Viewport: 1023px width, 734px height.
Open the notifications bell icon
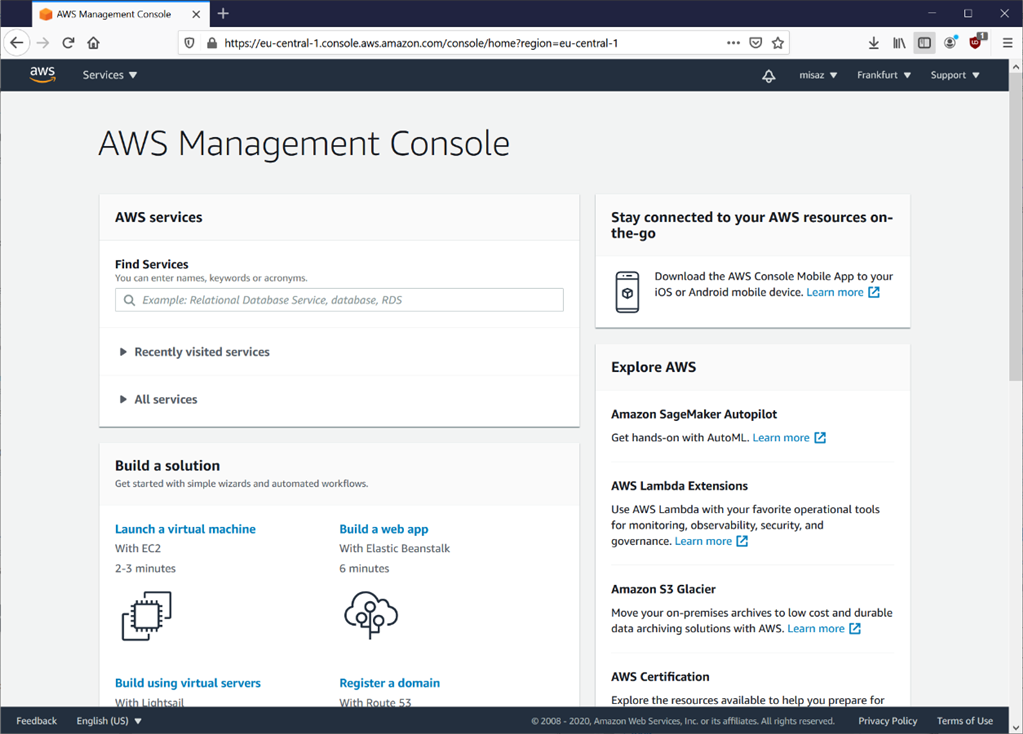coord(768,76)
